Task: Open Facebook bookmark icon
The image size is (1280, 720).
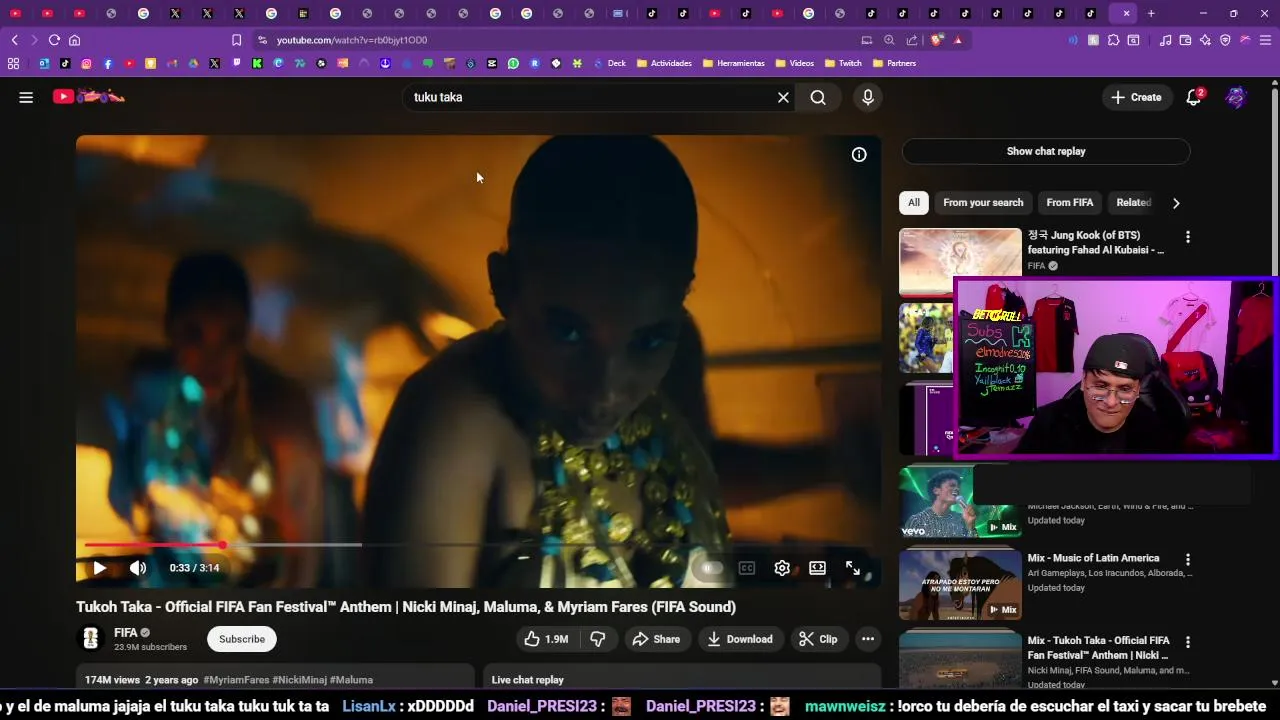Action: 108,63
